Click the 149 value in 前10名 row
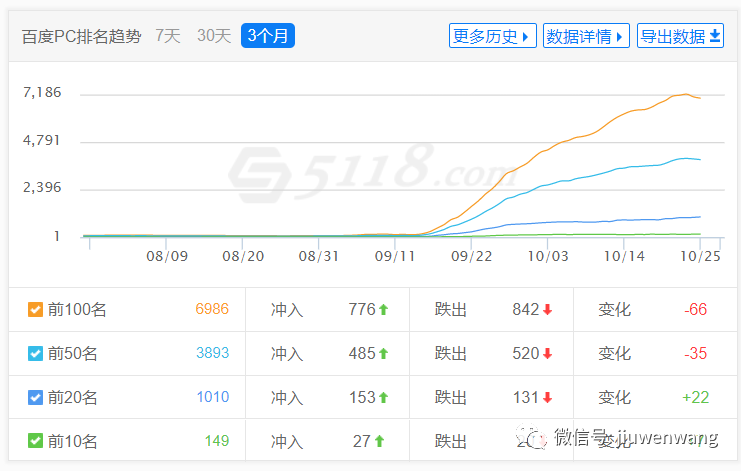The image size is (741, 471). point(217,441)
